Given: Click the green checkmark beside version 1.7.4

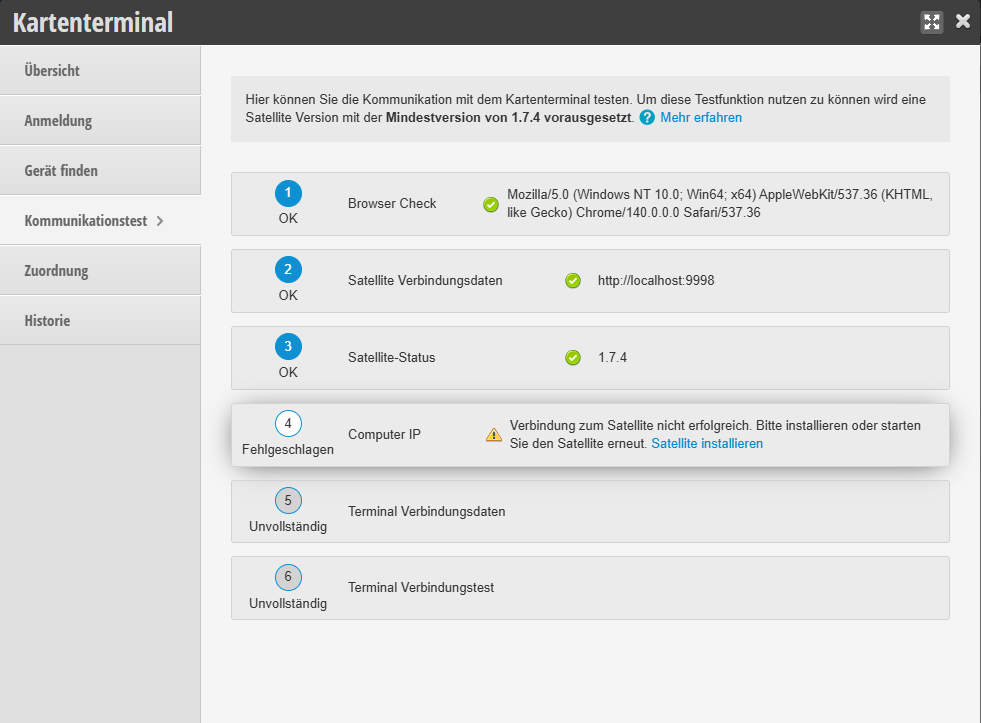Looking at the screenshot, I should tap(573, 357).
